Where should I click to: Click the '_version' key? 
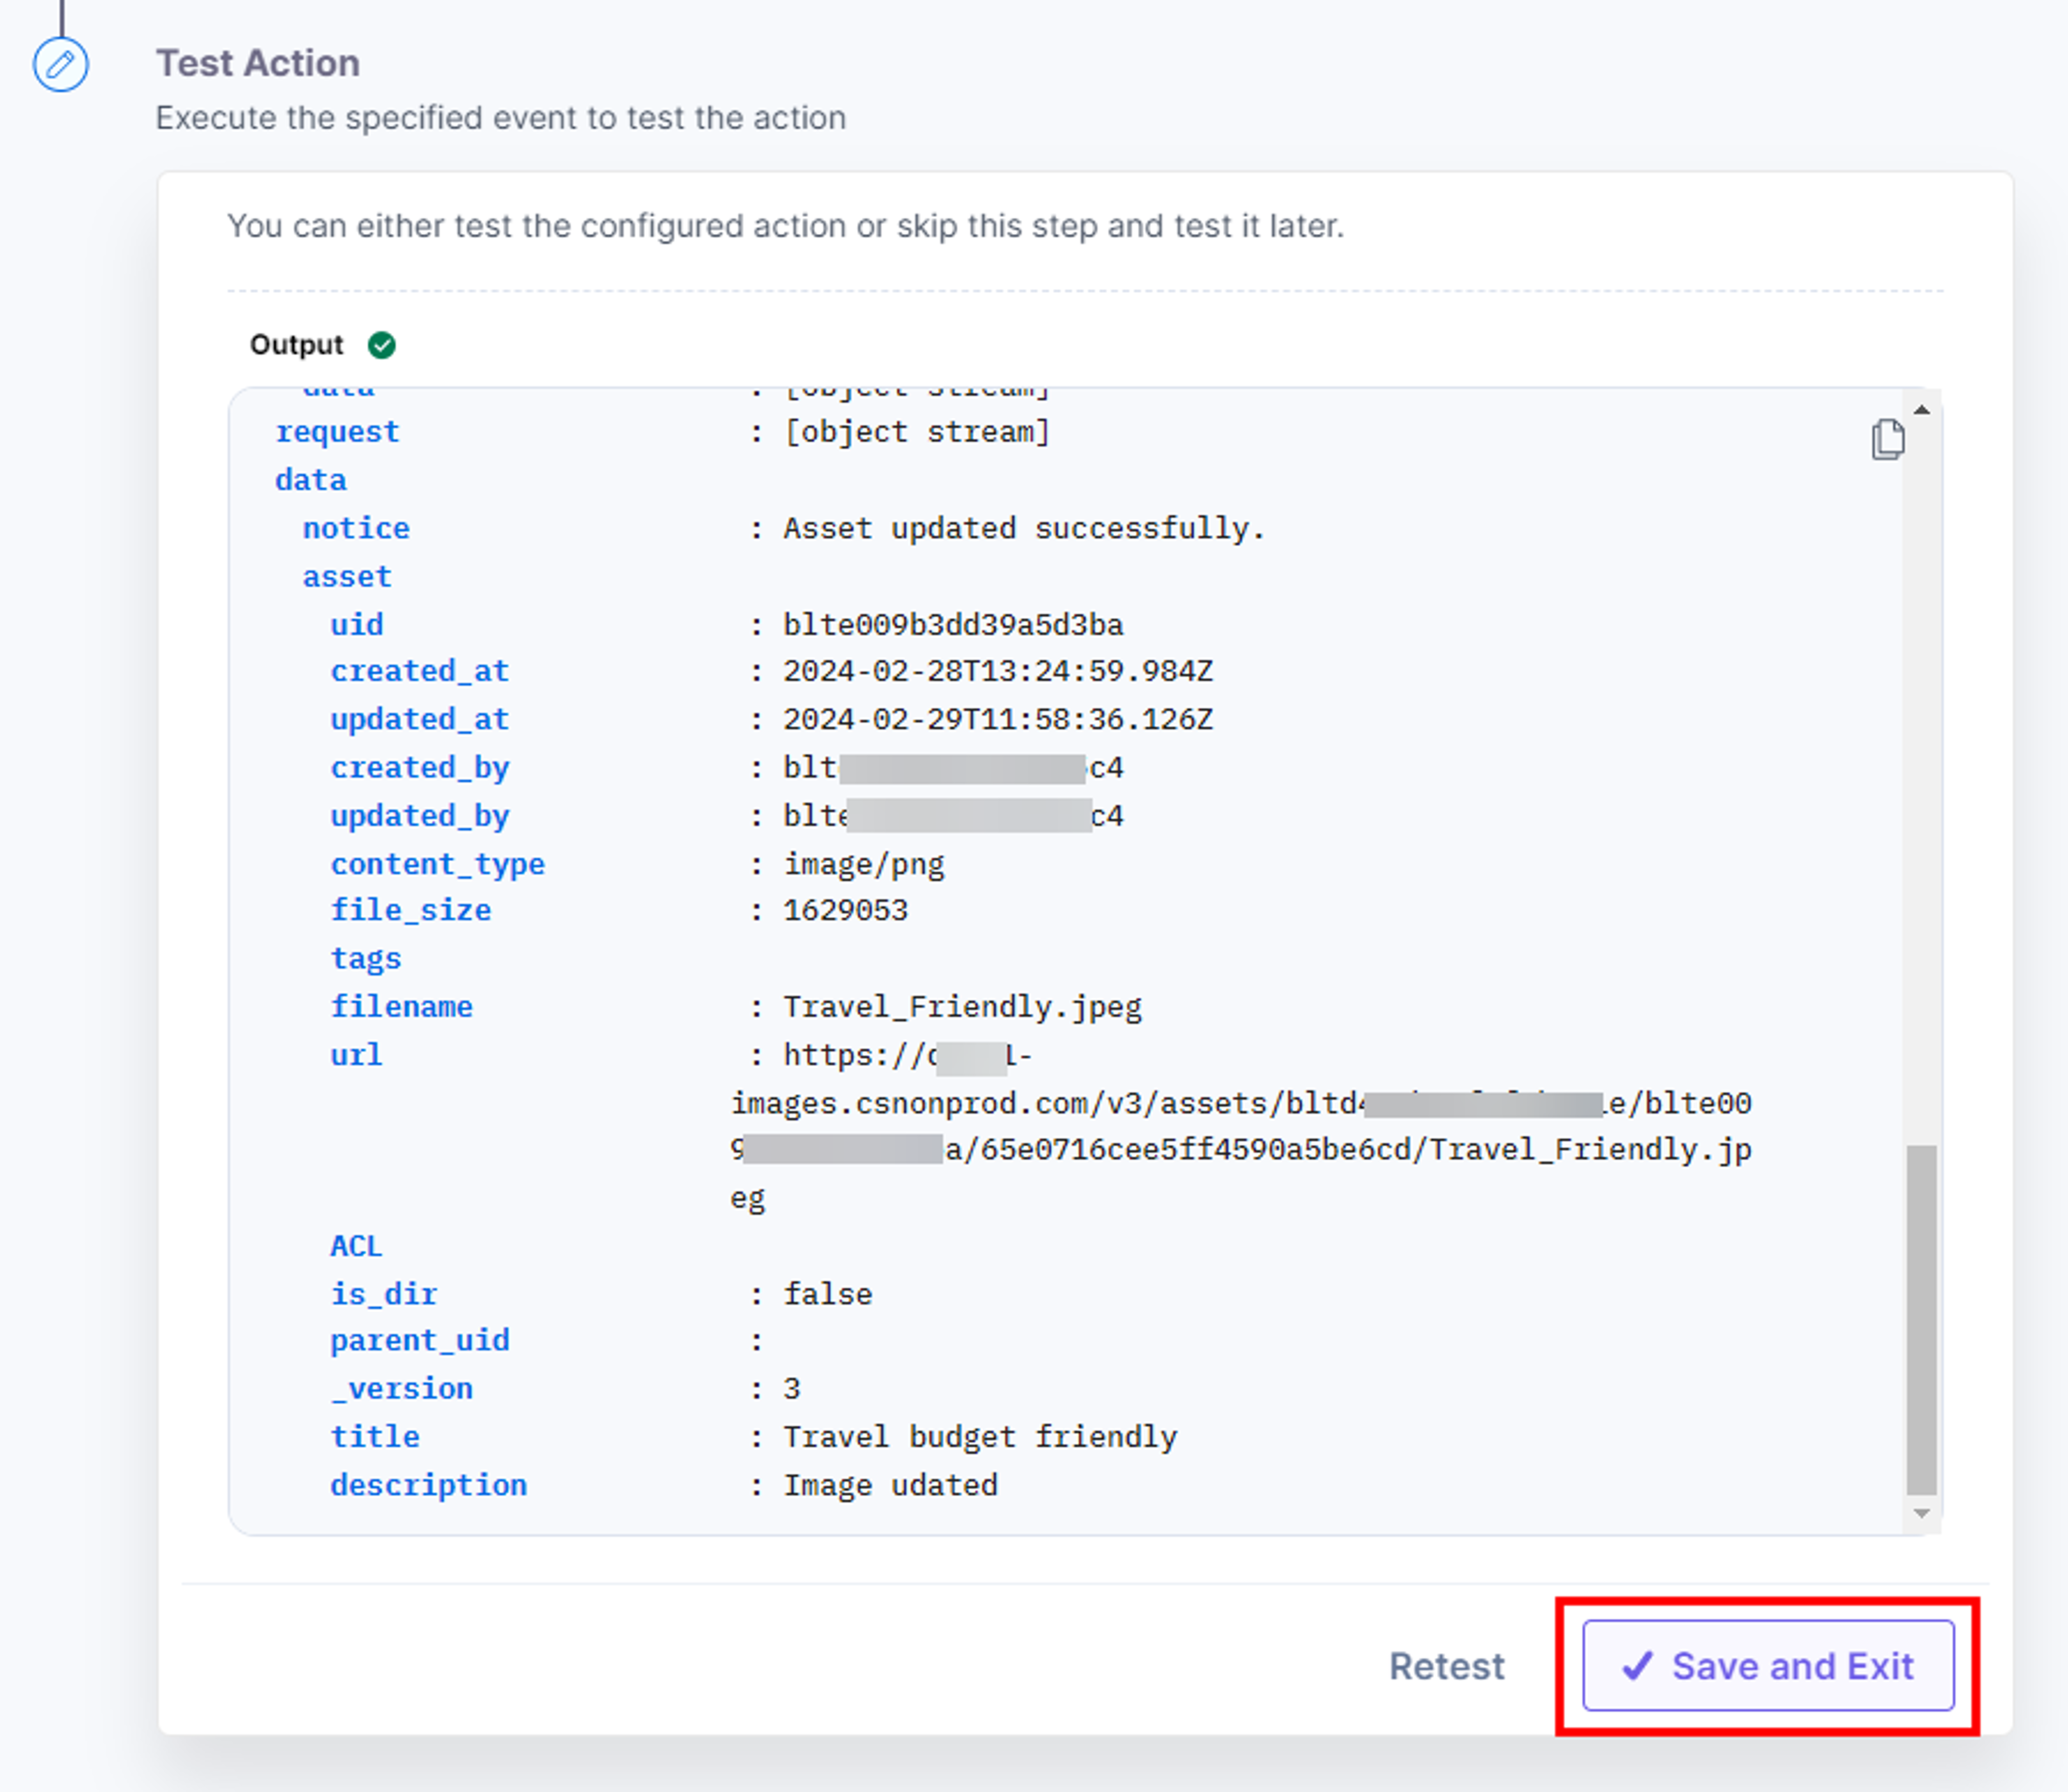coord(402,1389)
